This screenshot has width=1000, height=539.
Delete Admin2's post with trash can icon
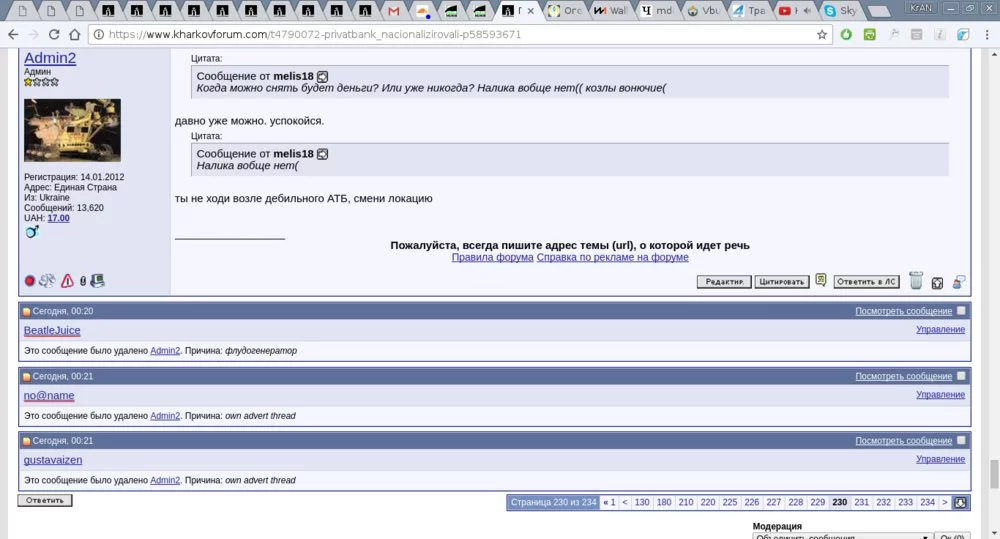click(x=916, y=280)
